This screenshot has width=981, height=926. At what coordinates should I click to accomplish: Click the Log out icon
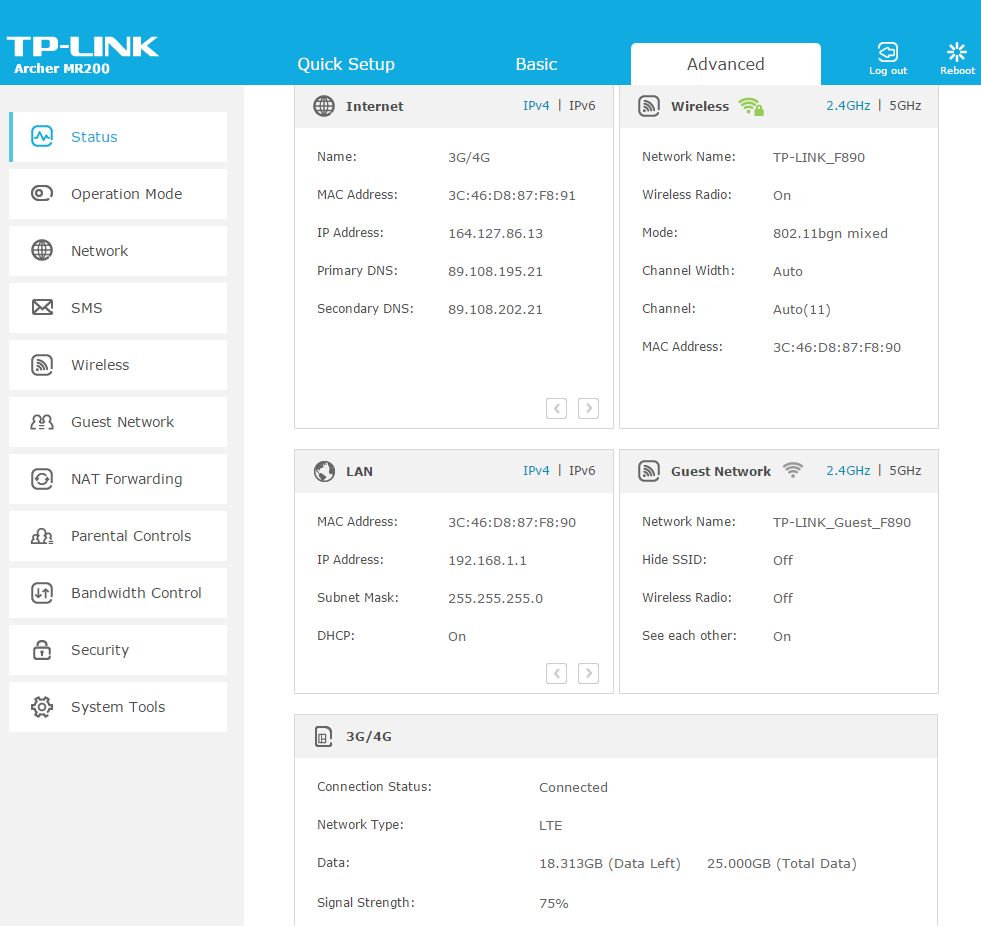(887, 52)
